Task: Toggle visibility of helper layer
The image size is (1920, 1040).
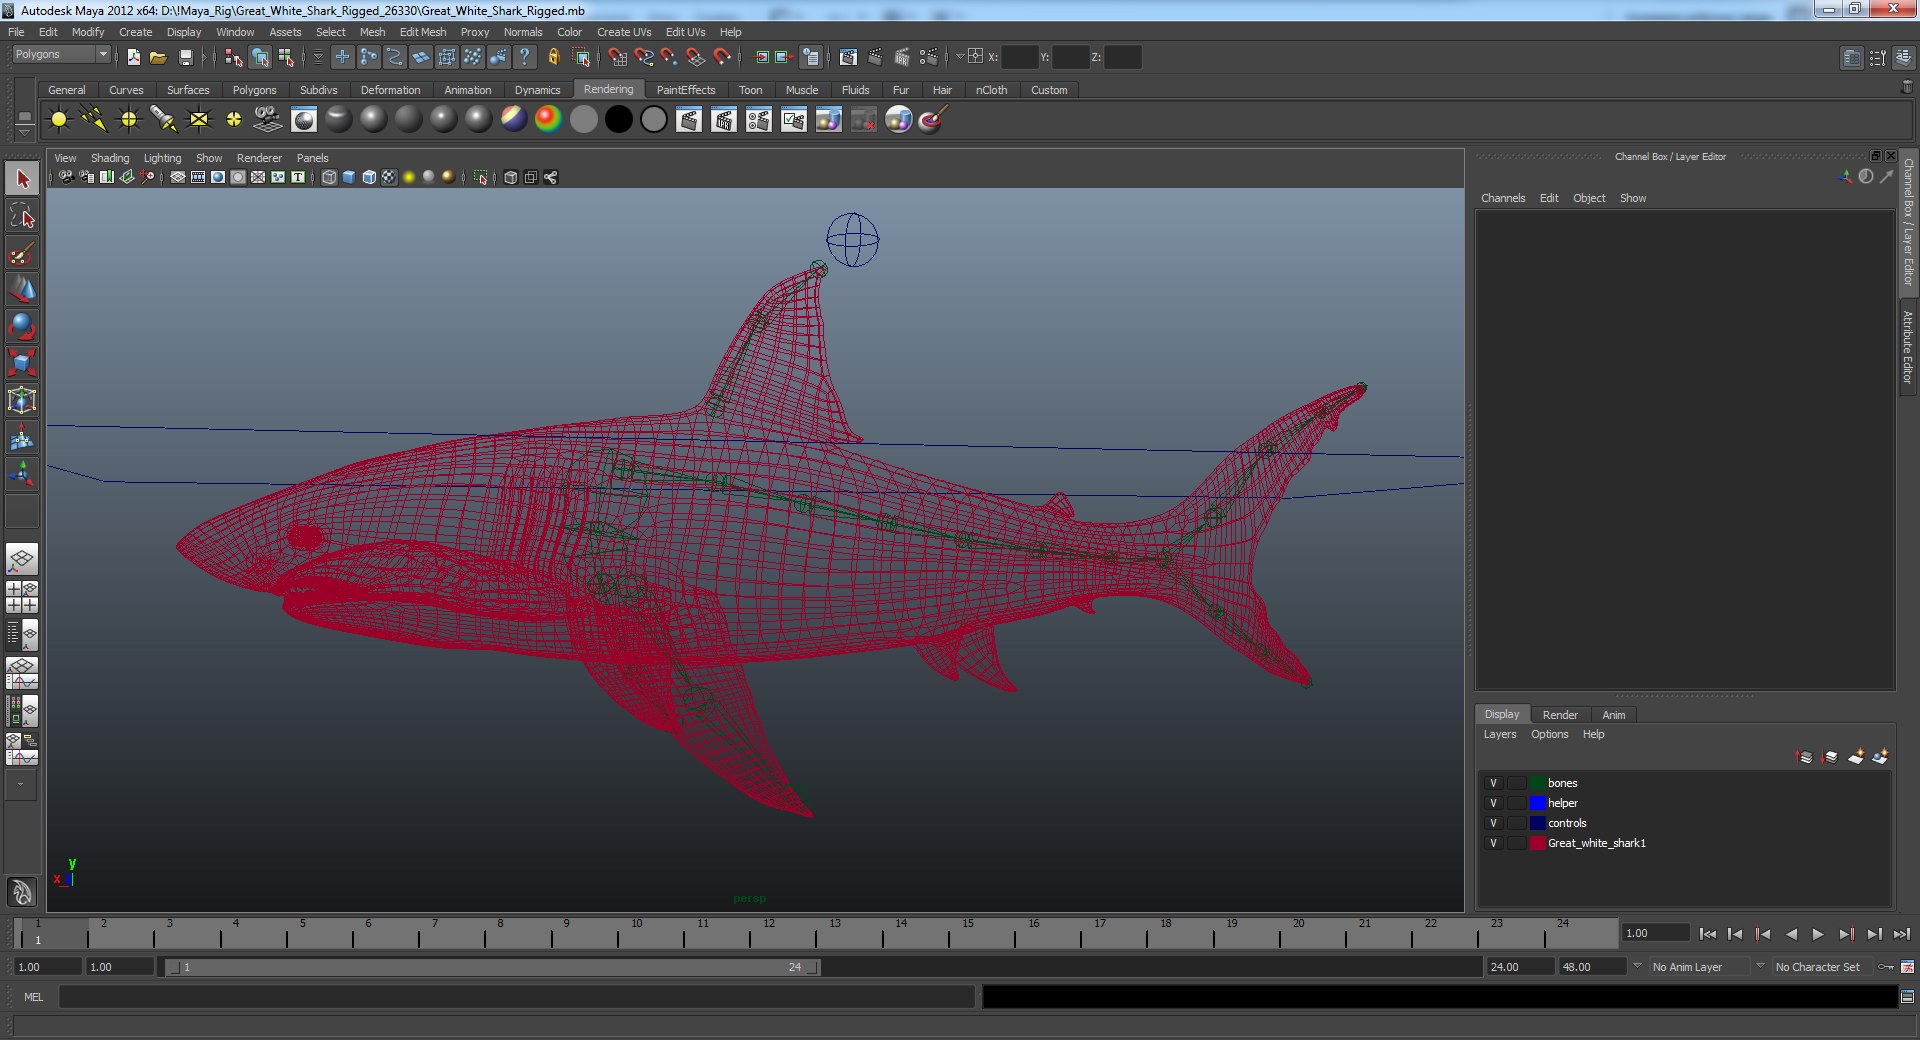Action: tap(1493, 803)
